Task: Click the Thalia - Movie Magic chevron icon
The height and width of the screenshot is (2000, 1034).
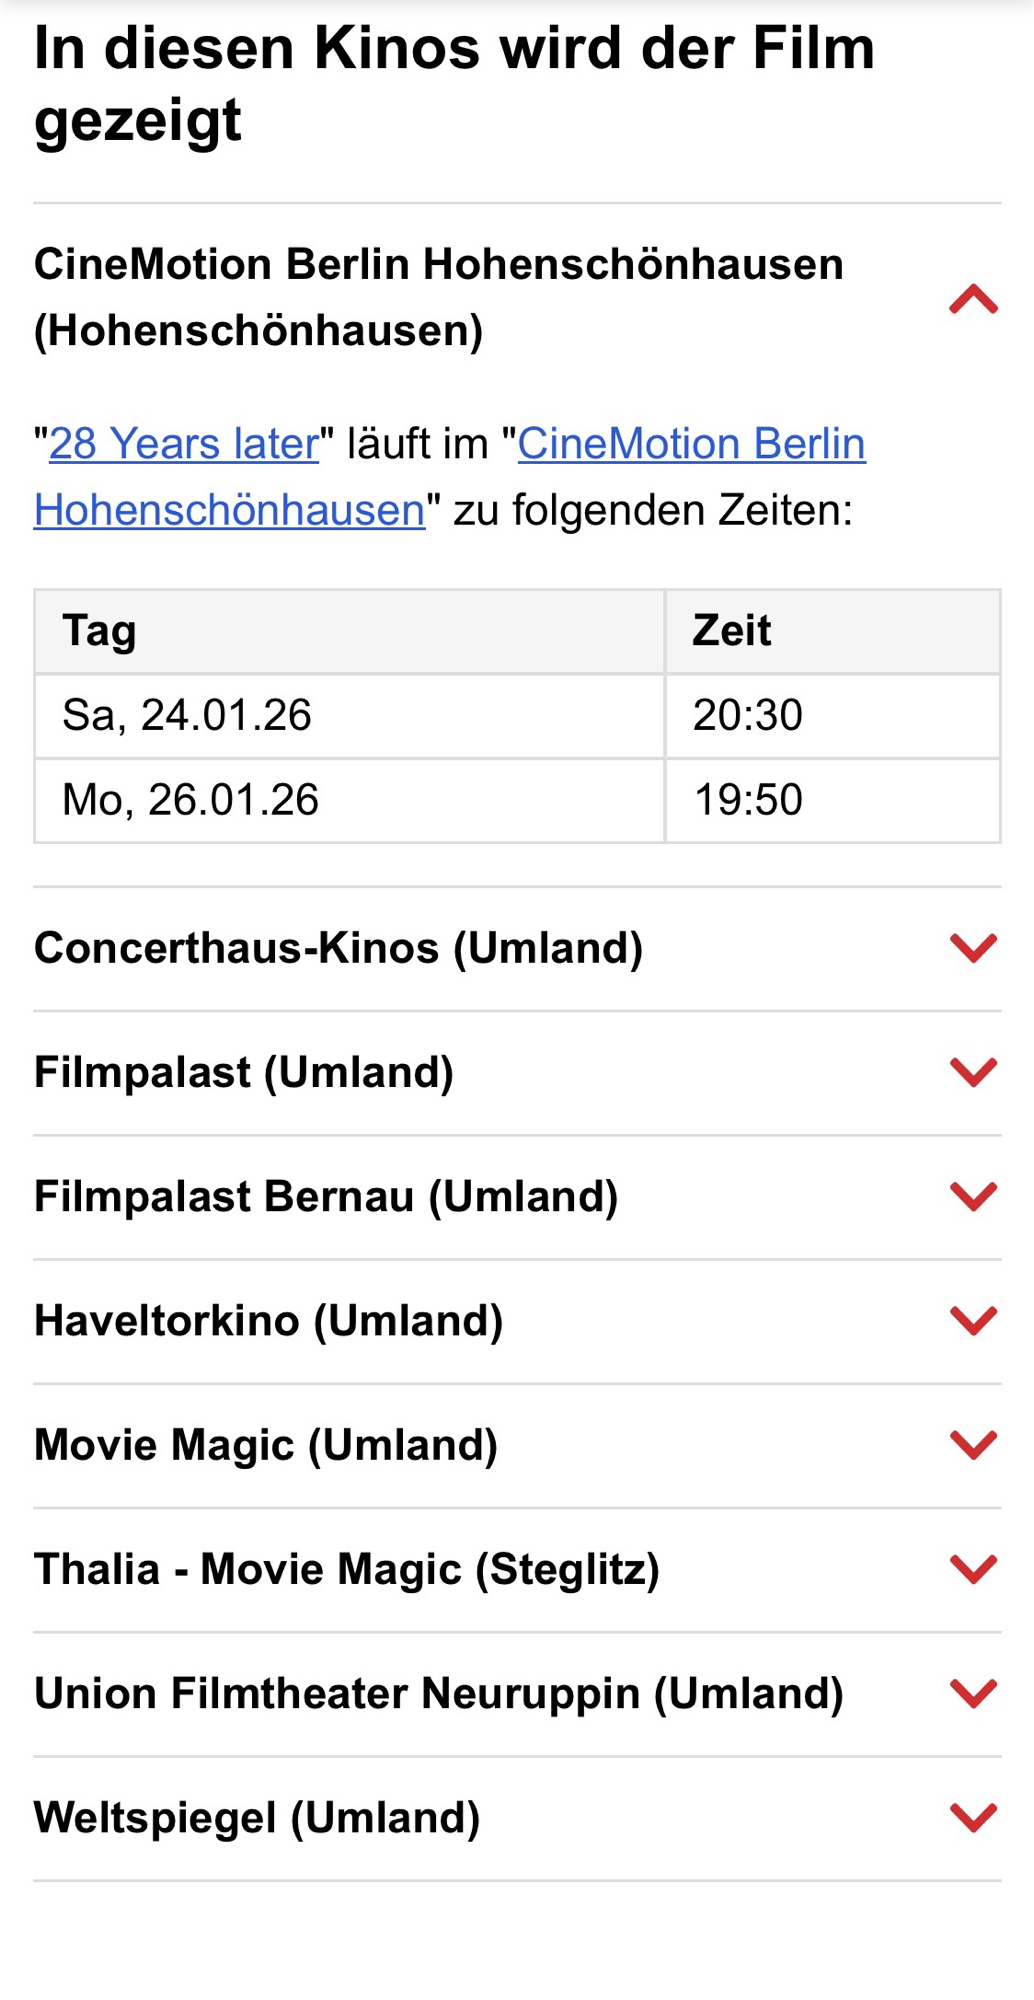Action: (973, 1568)
